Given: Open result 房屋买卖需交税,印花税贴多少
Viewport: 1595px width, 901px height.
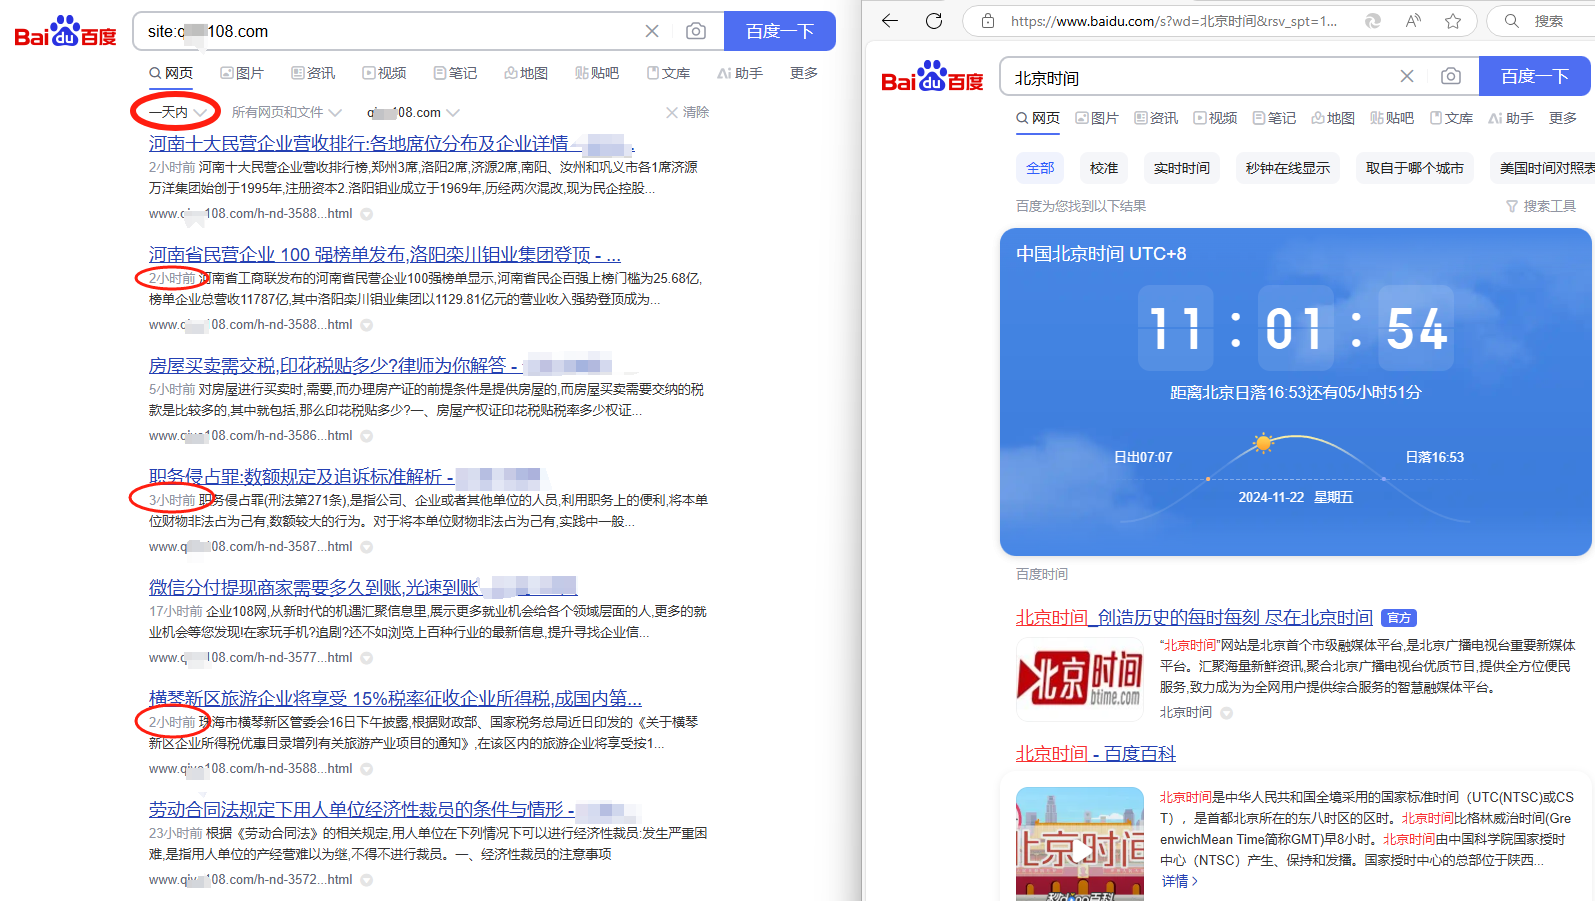Looking at the screenshot, I should point(380,366).
